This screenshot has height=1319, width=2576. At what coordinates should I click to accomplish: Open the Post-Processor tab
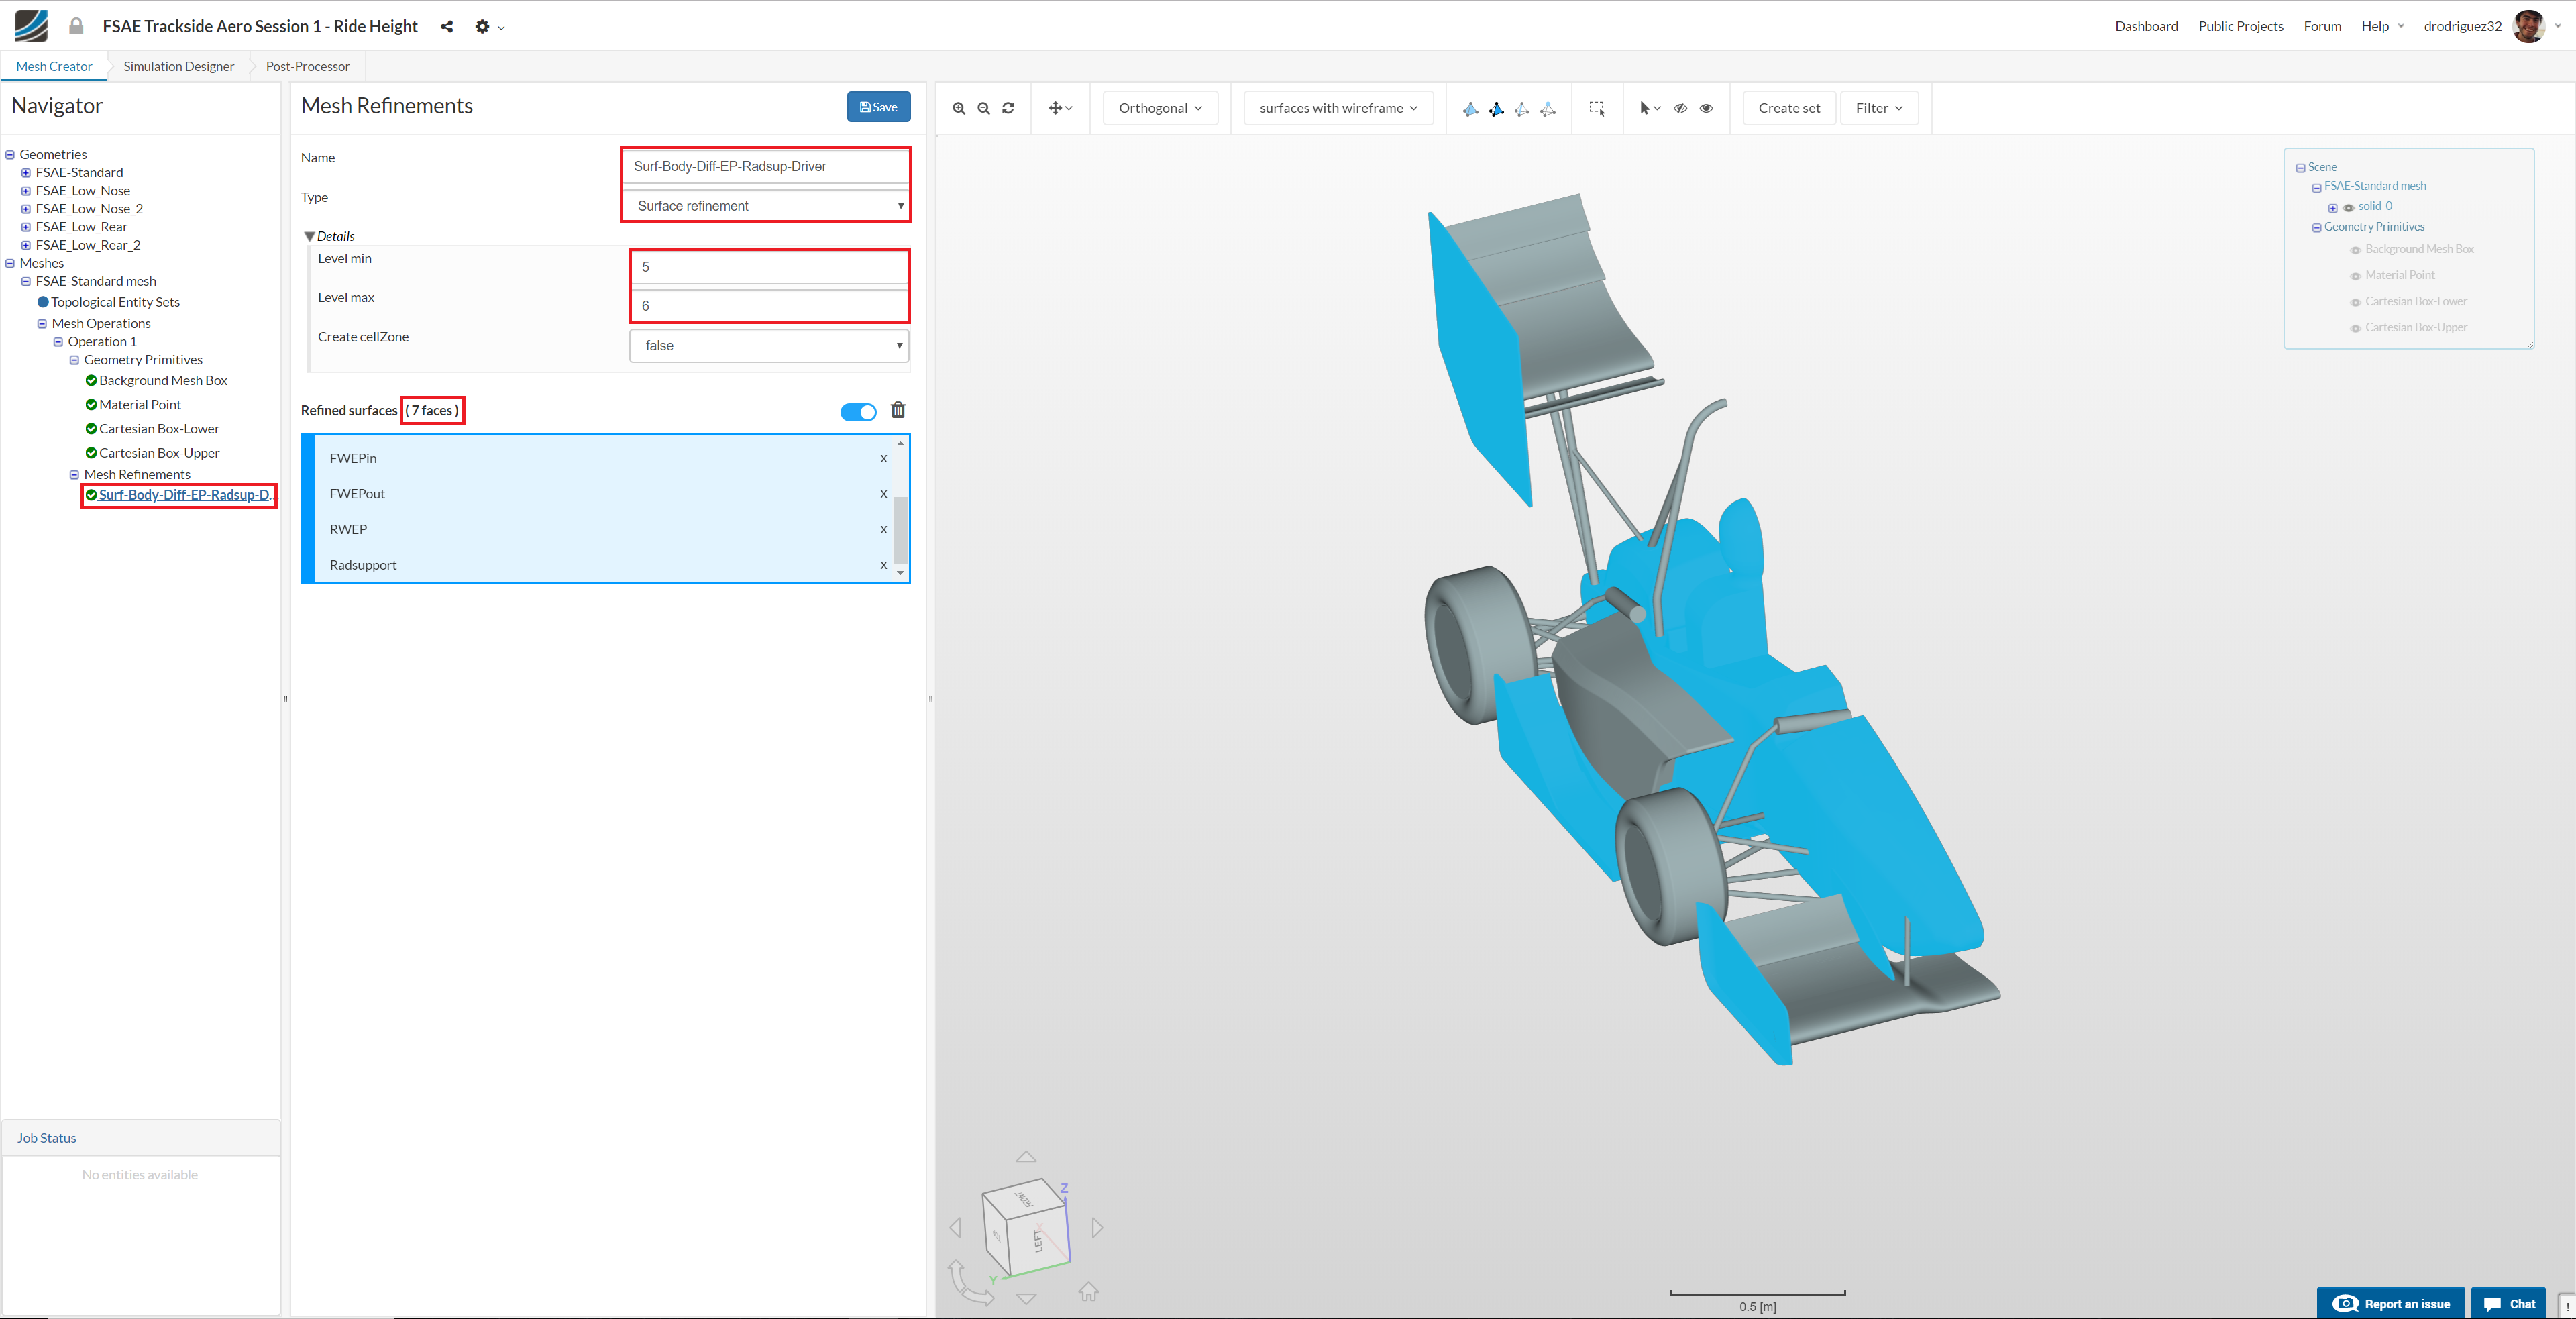[x=307, y=66]
